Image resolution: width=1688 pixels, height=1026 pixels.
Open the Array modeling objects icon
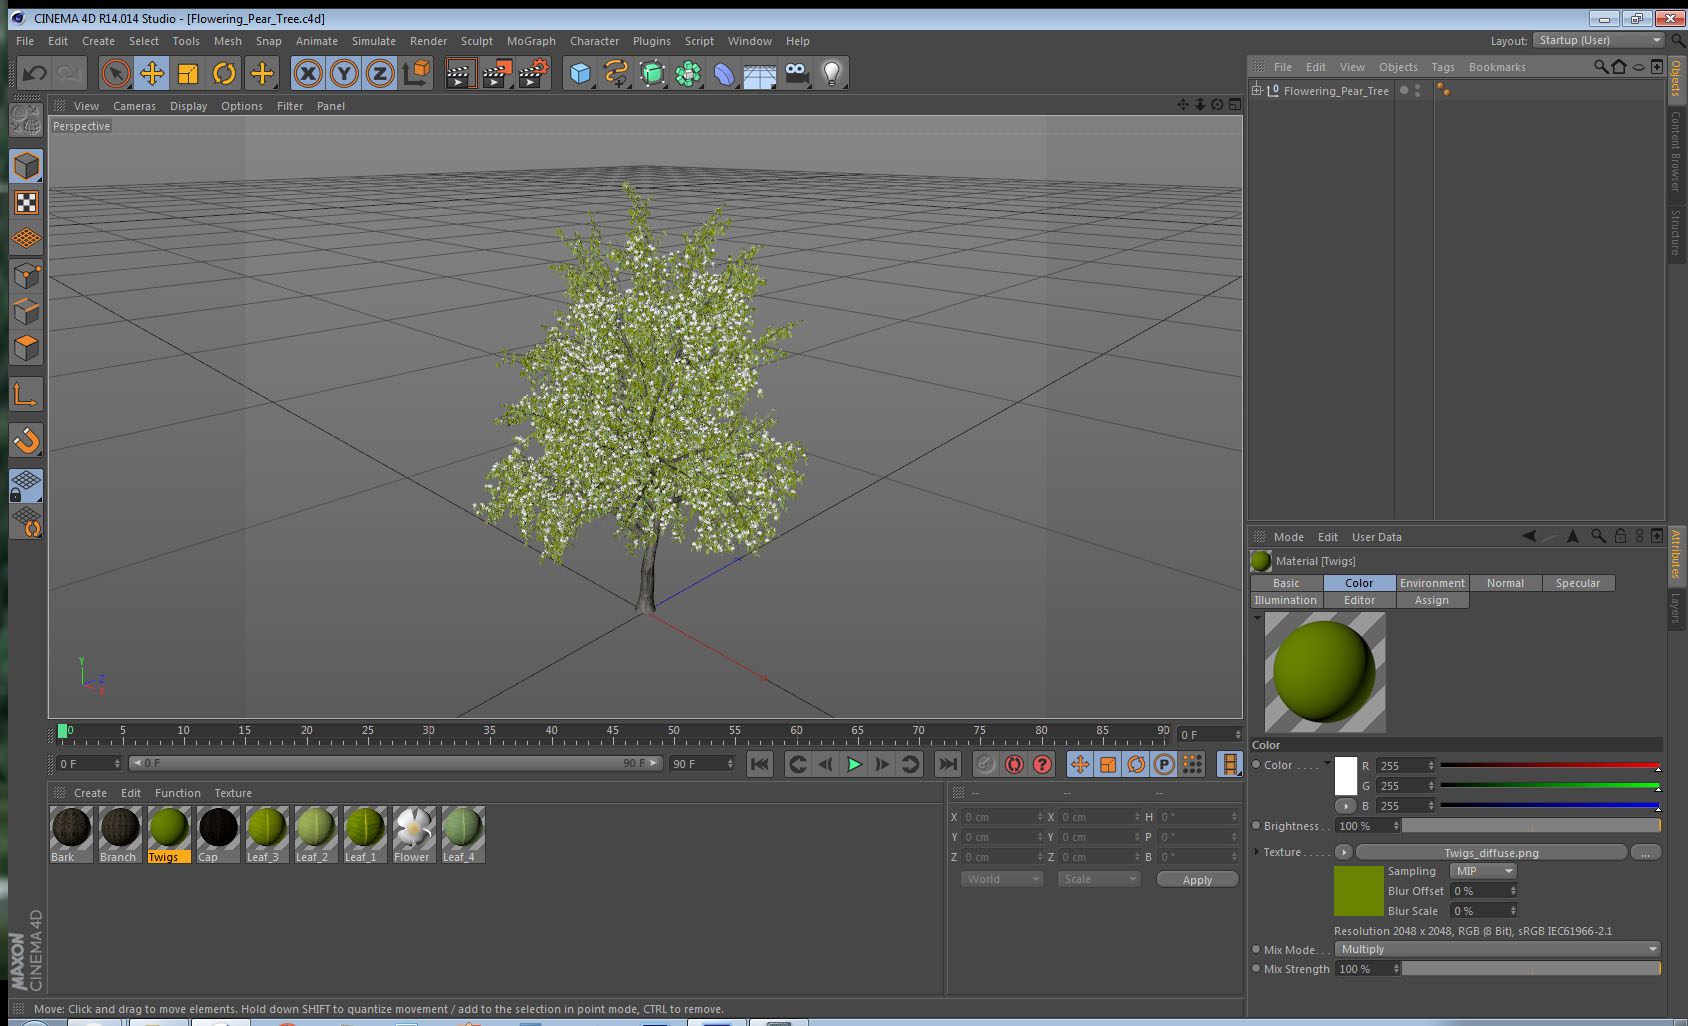pos(688,73)
